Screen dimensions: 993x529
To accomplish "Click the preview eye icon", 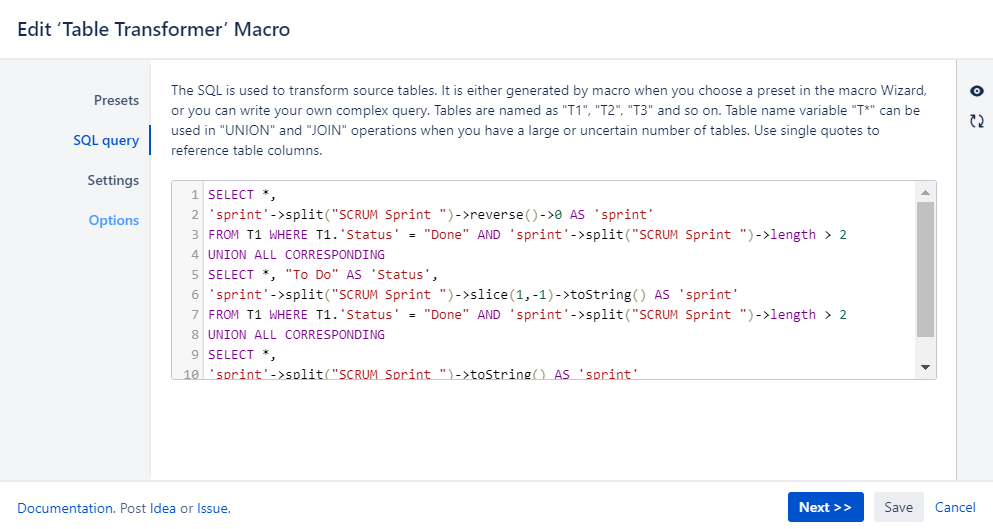I will point(976,91).
